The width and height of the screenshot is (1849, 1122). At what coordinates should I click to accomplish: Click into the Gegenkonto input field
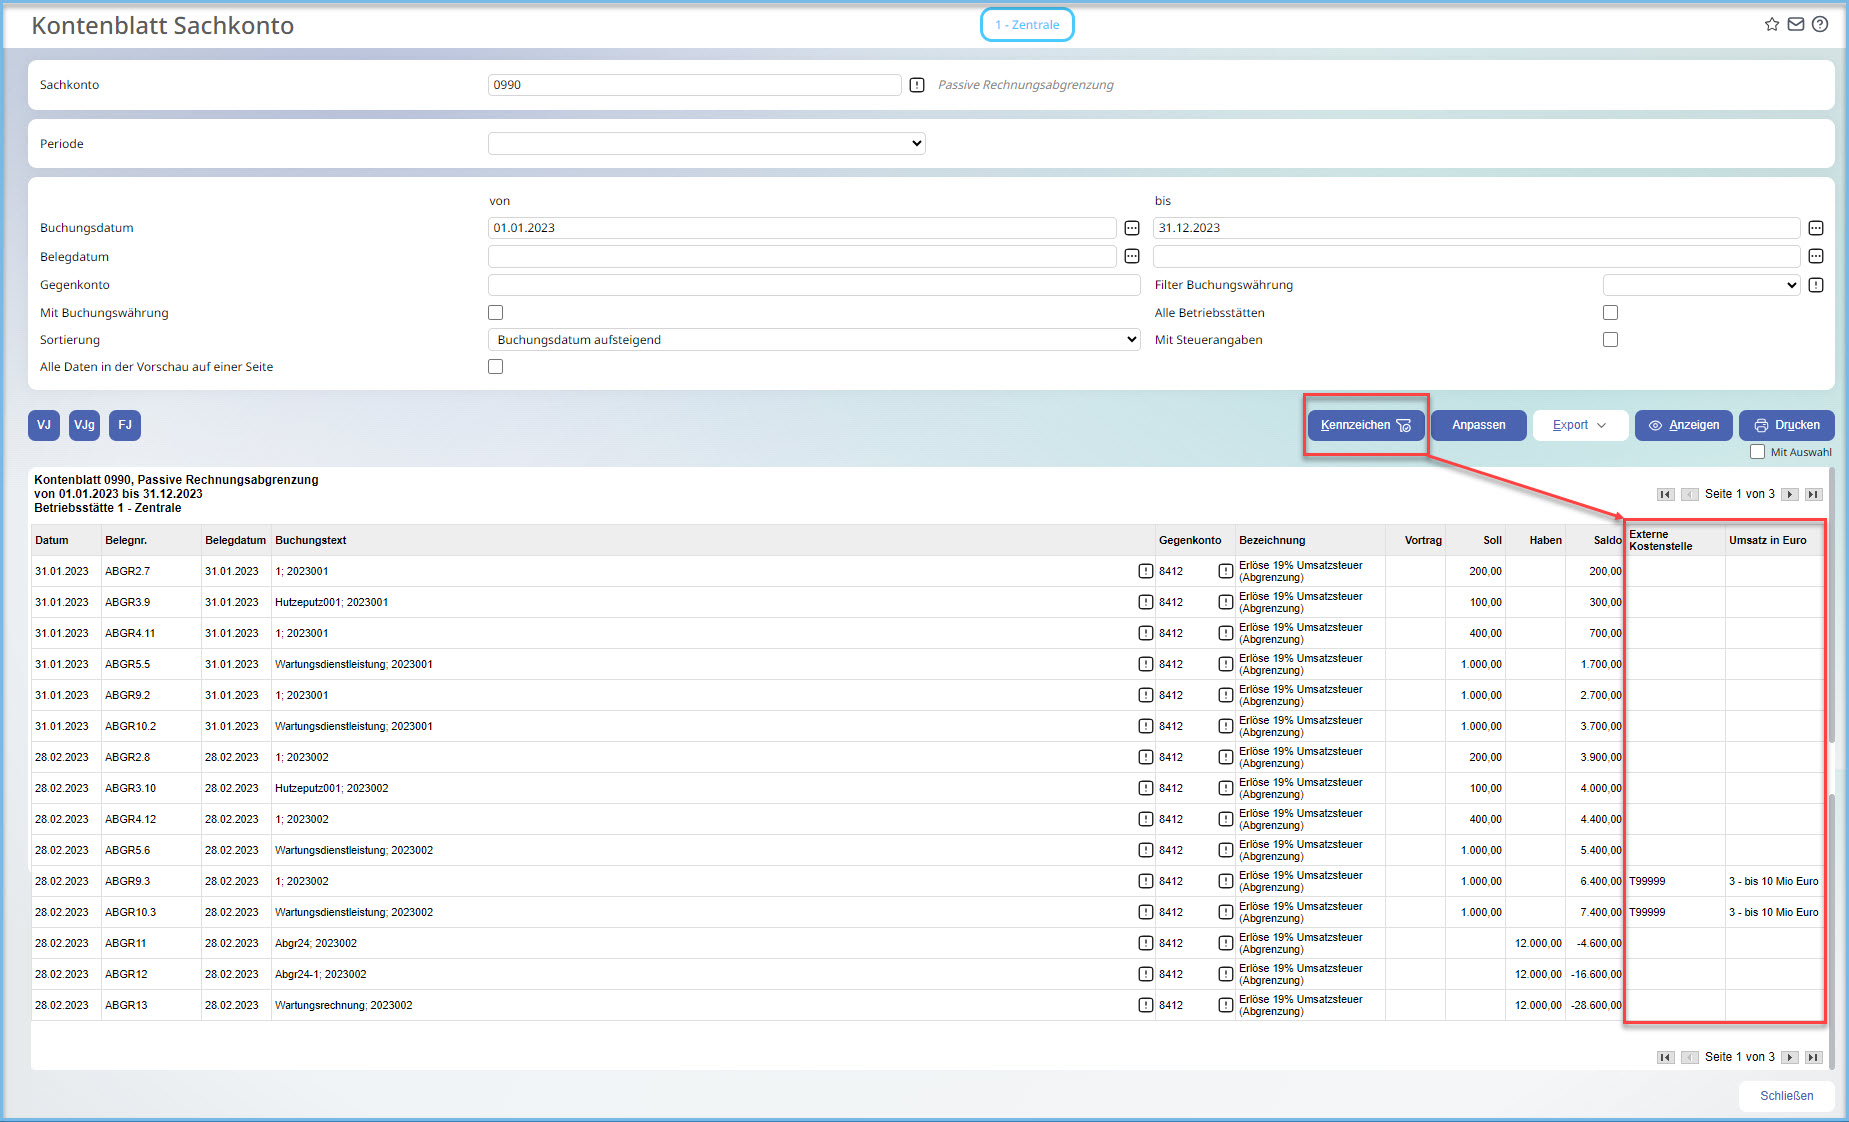pos(814,285)
